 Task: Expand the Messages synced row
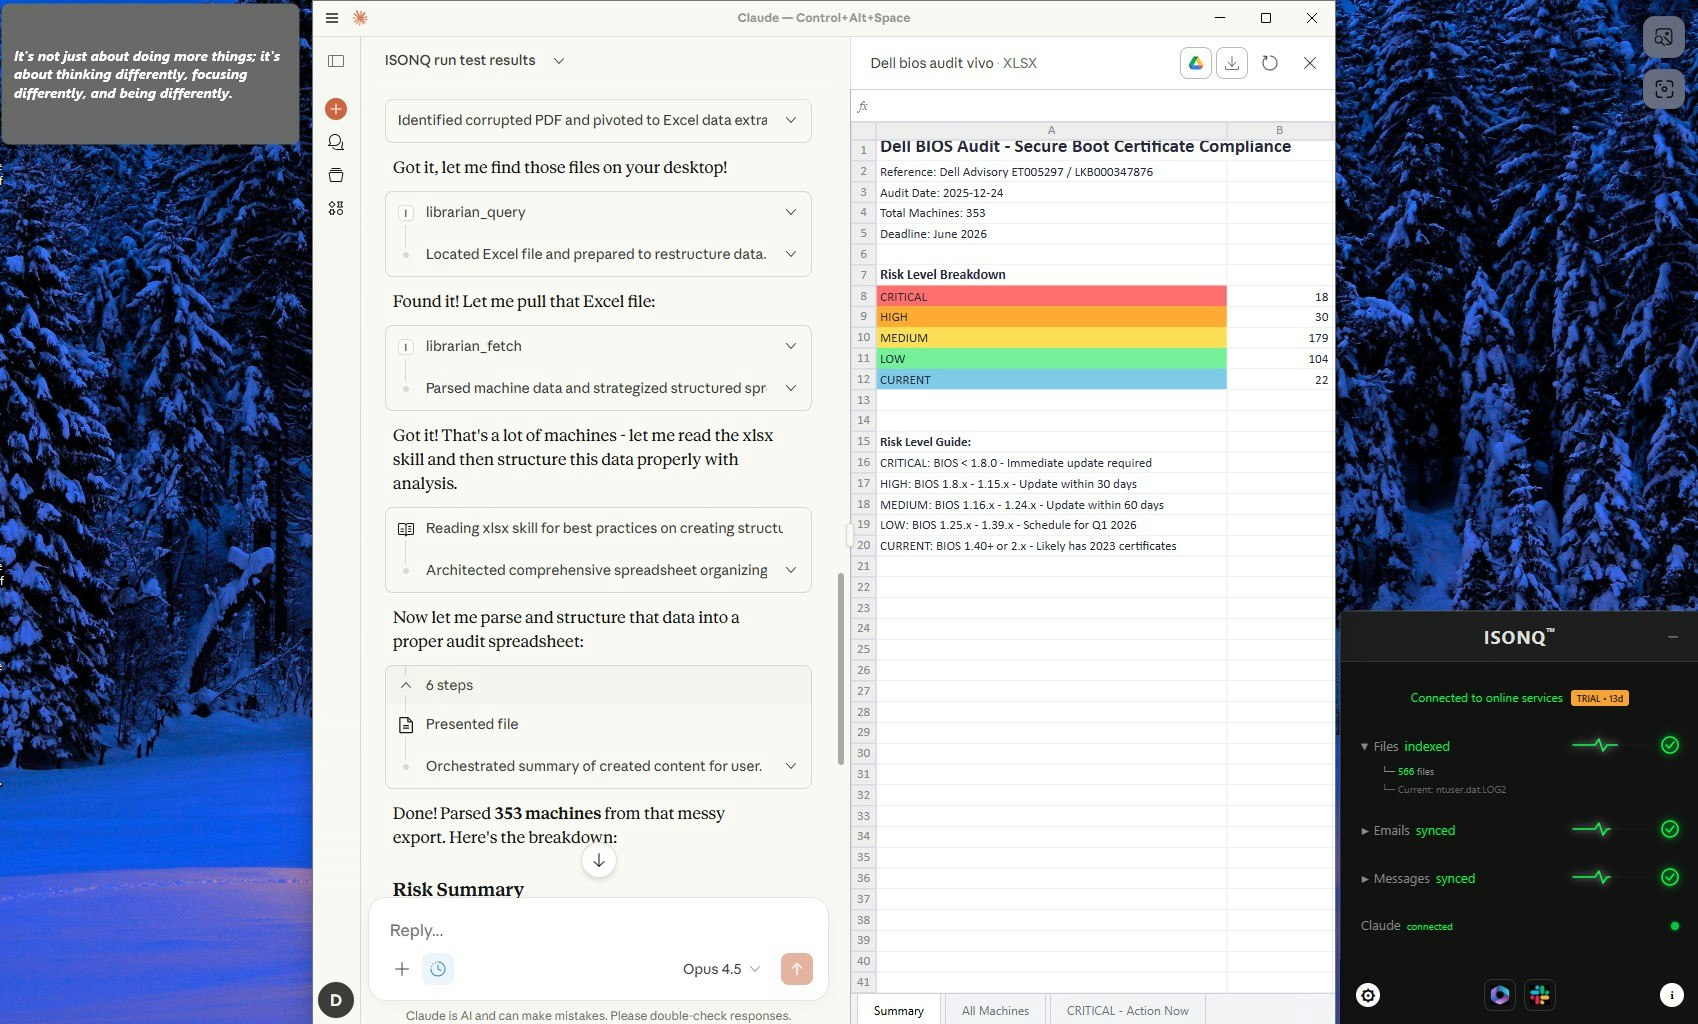coord(1364,879)
